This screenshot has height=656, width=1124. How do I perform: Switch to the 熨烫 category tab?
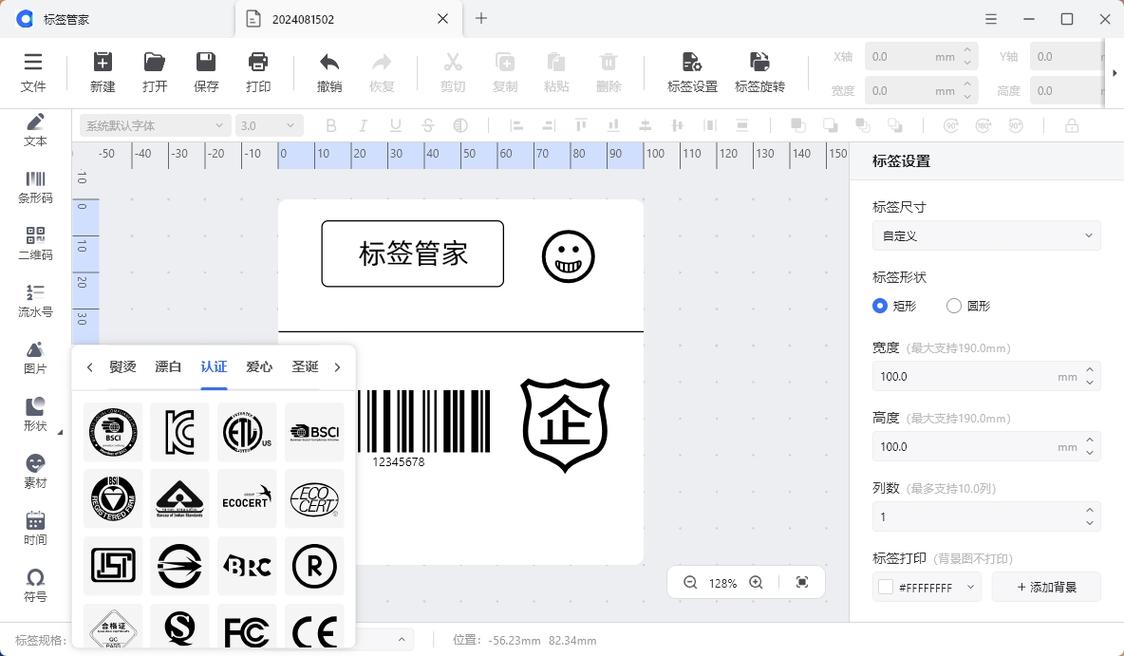click(x=123, y=367)
